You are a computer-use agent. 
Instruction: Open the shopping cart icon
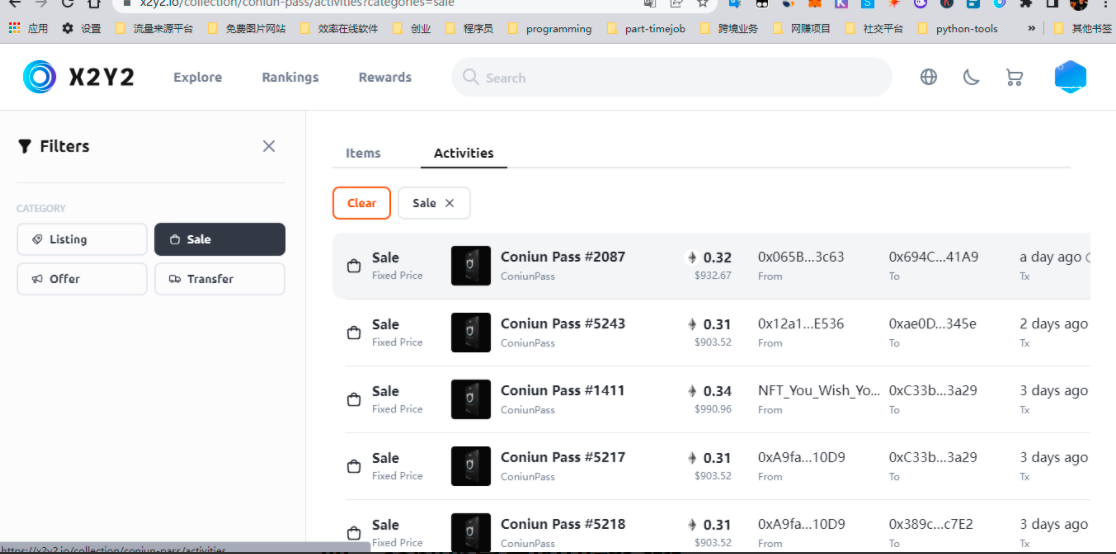1013,77
